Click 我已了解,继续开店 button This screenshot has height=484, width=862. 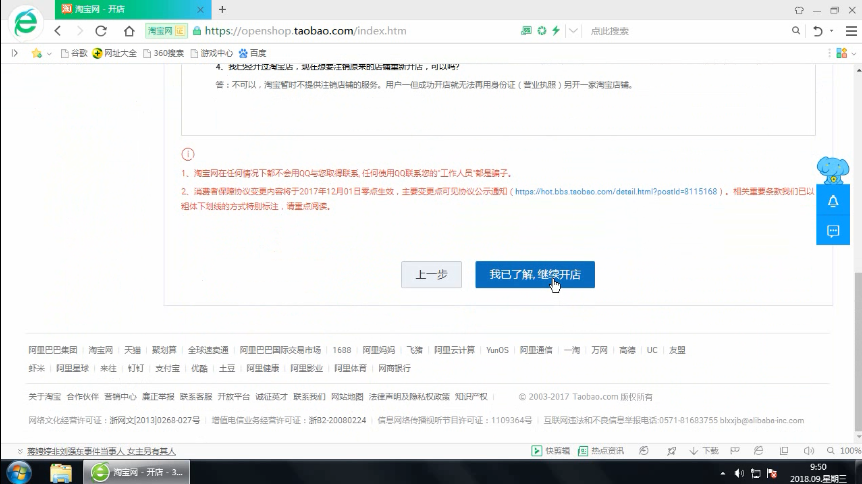(535, 274)
